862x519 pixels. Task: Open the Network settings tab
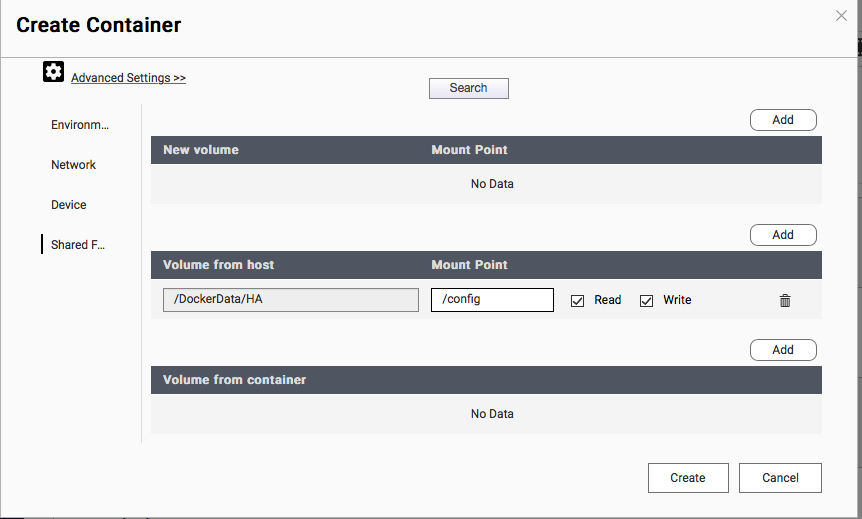74,165
